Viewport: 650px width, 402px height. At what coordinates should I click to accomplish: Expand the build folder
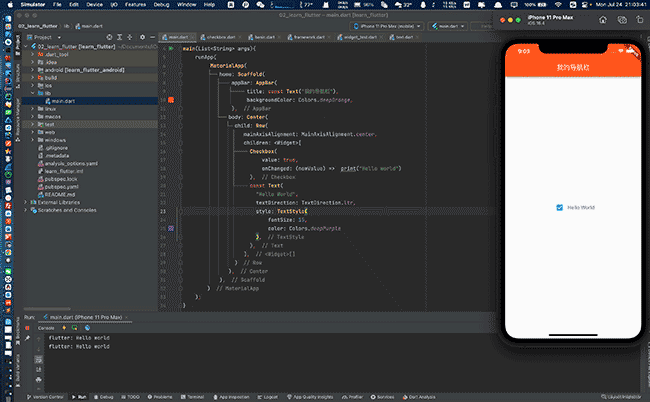tap(33, 78)
